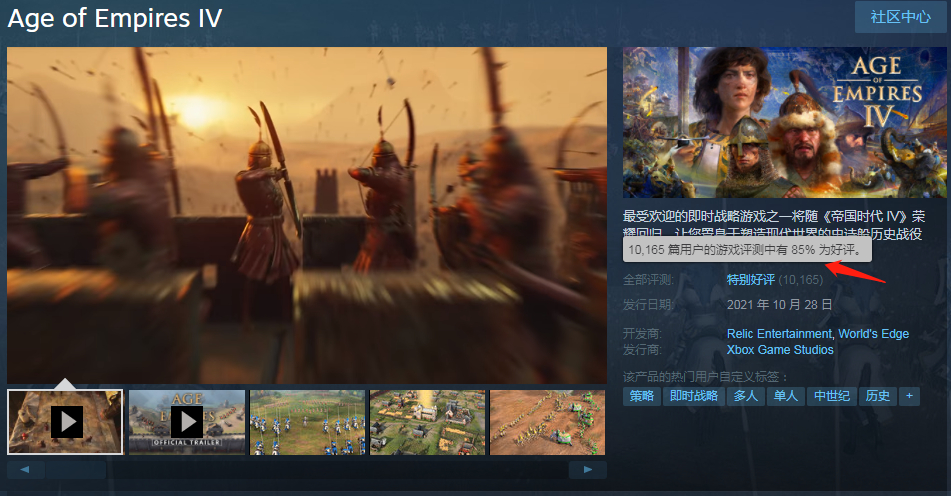Screen dimensions: 951x496
Task: Open the 特别好评 review summary link
Action: (751, 280)
